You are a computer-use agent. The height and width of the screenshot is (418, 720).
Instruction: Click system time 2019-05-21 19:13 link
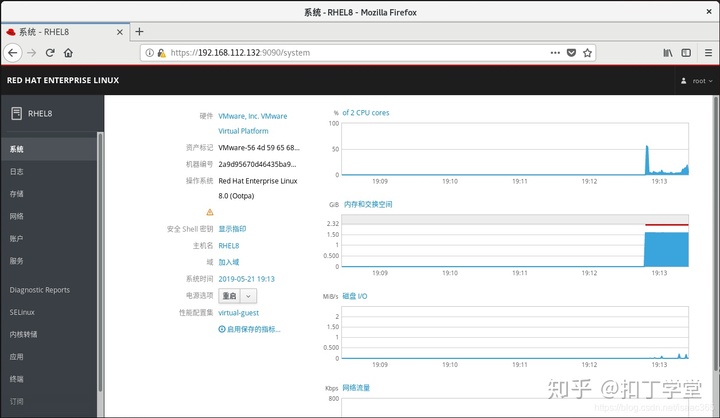[x=247, y=279]
